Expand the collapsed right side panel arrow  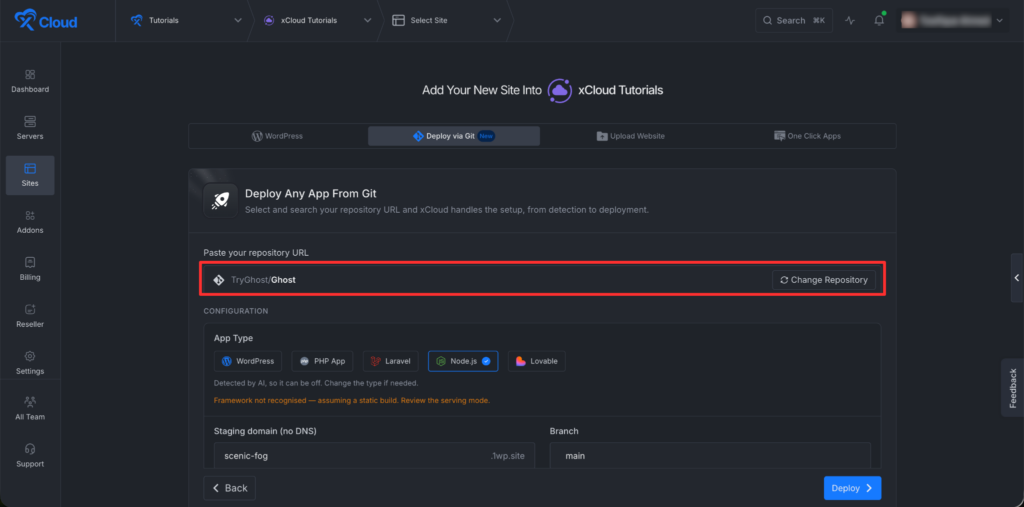pos(1017,278)
